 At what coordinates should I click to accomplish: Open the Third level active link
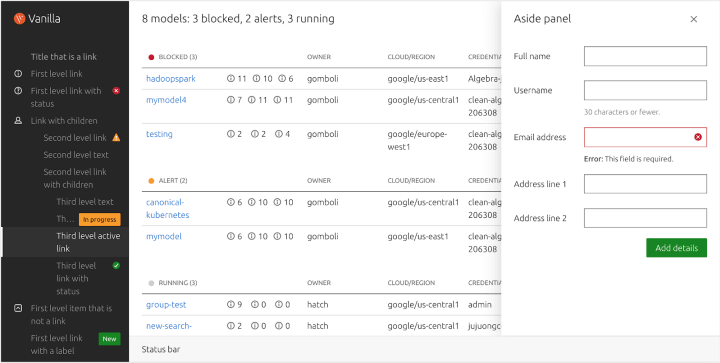point(88,242)
